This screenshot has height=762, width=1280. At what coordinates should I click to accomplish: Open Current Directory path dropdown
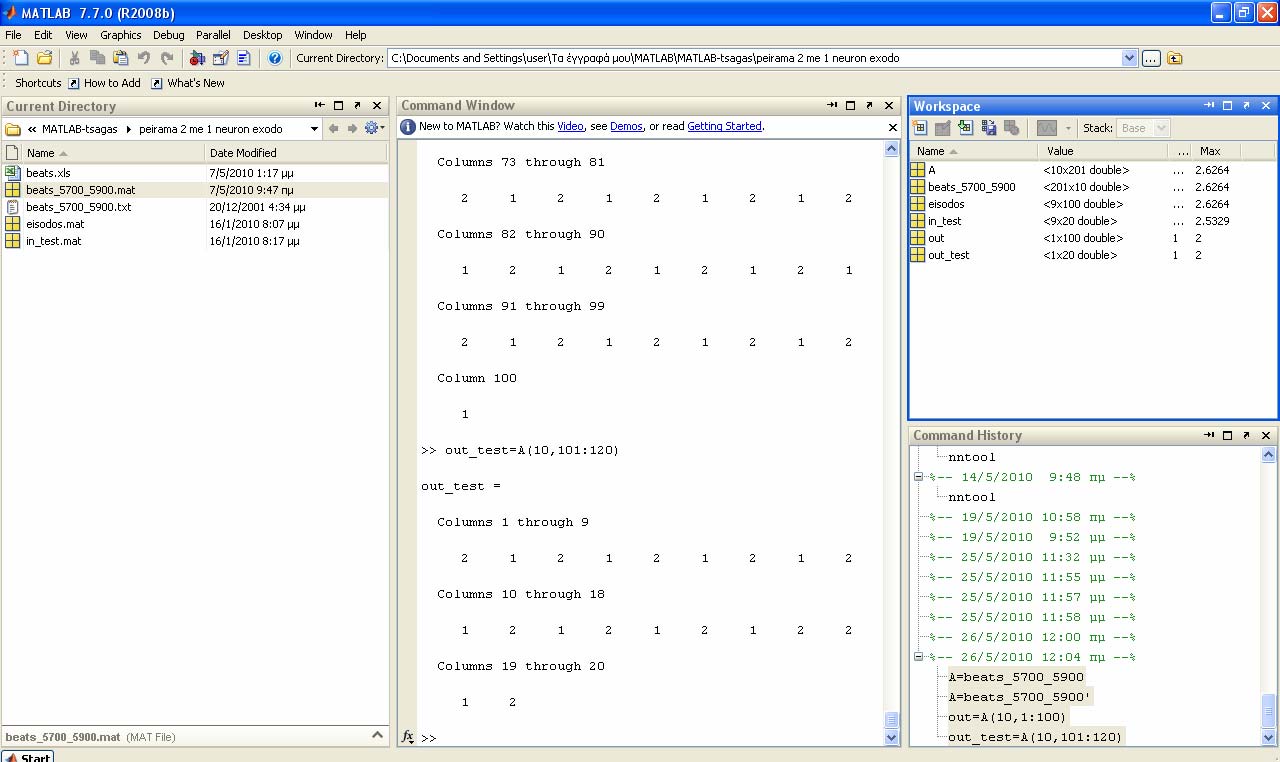click(1129, 58)
